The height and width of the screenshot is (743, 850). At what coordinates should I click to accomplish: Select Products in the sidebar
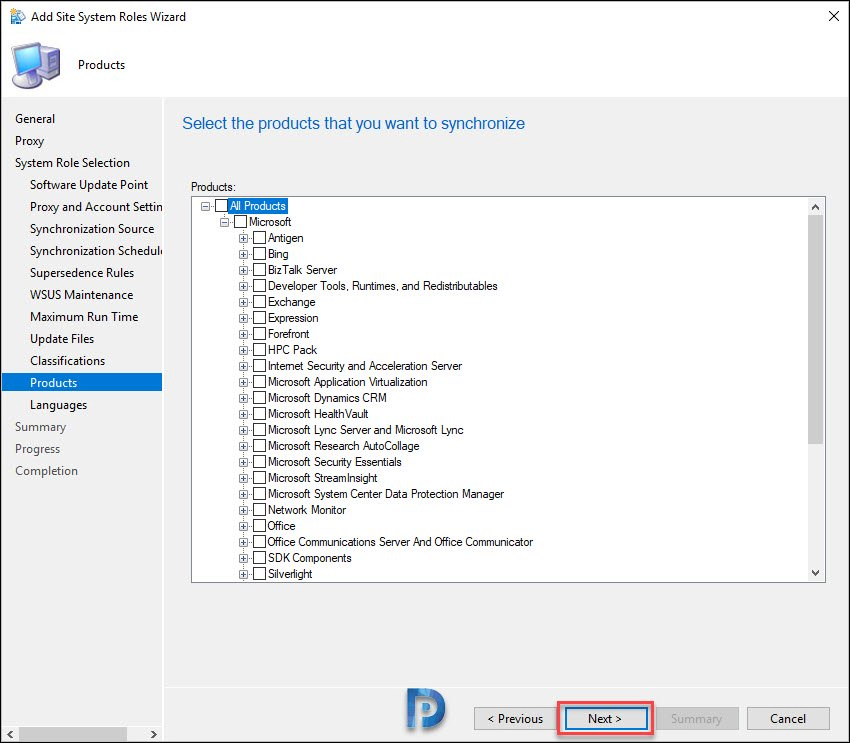(x=82, y=382)
